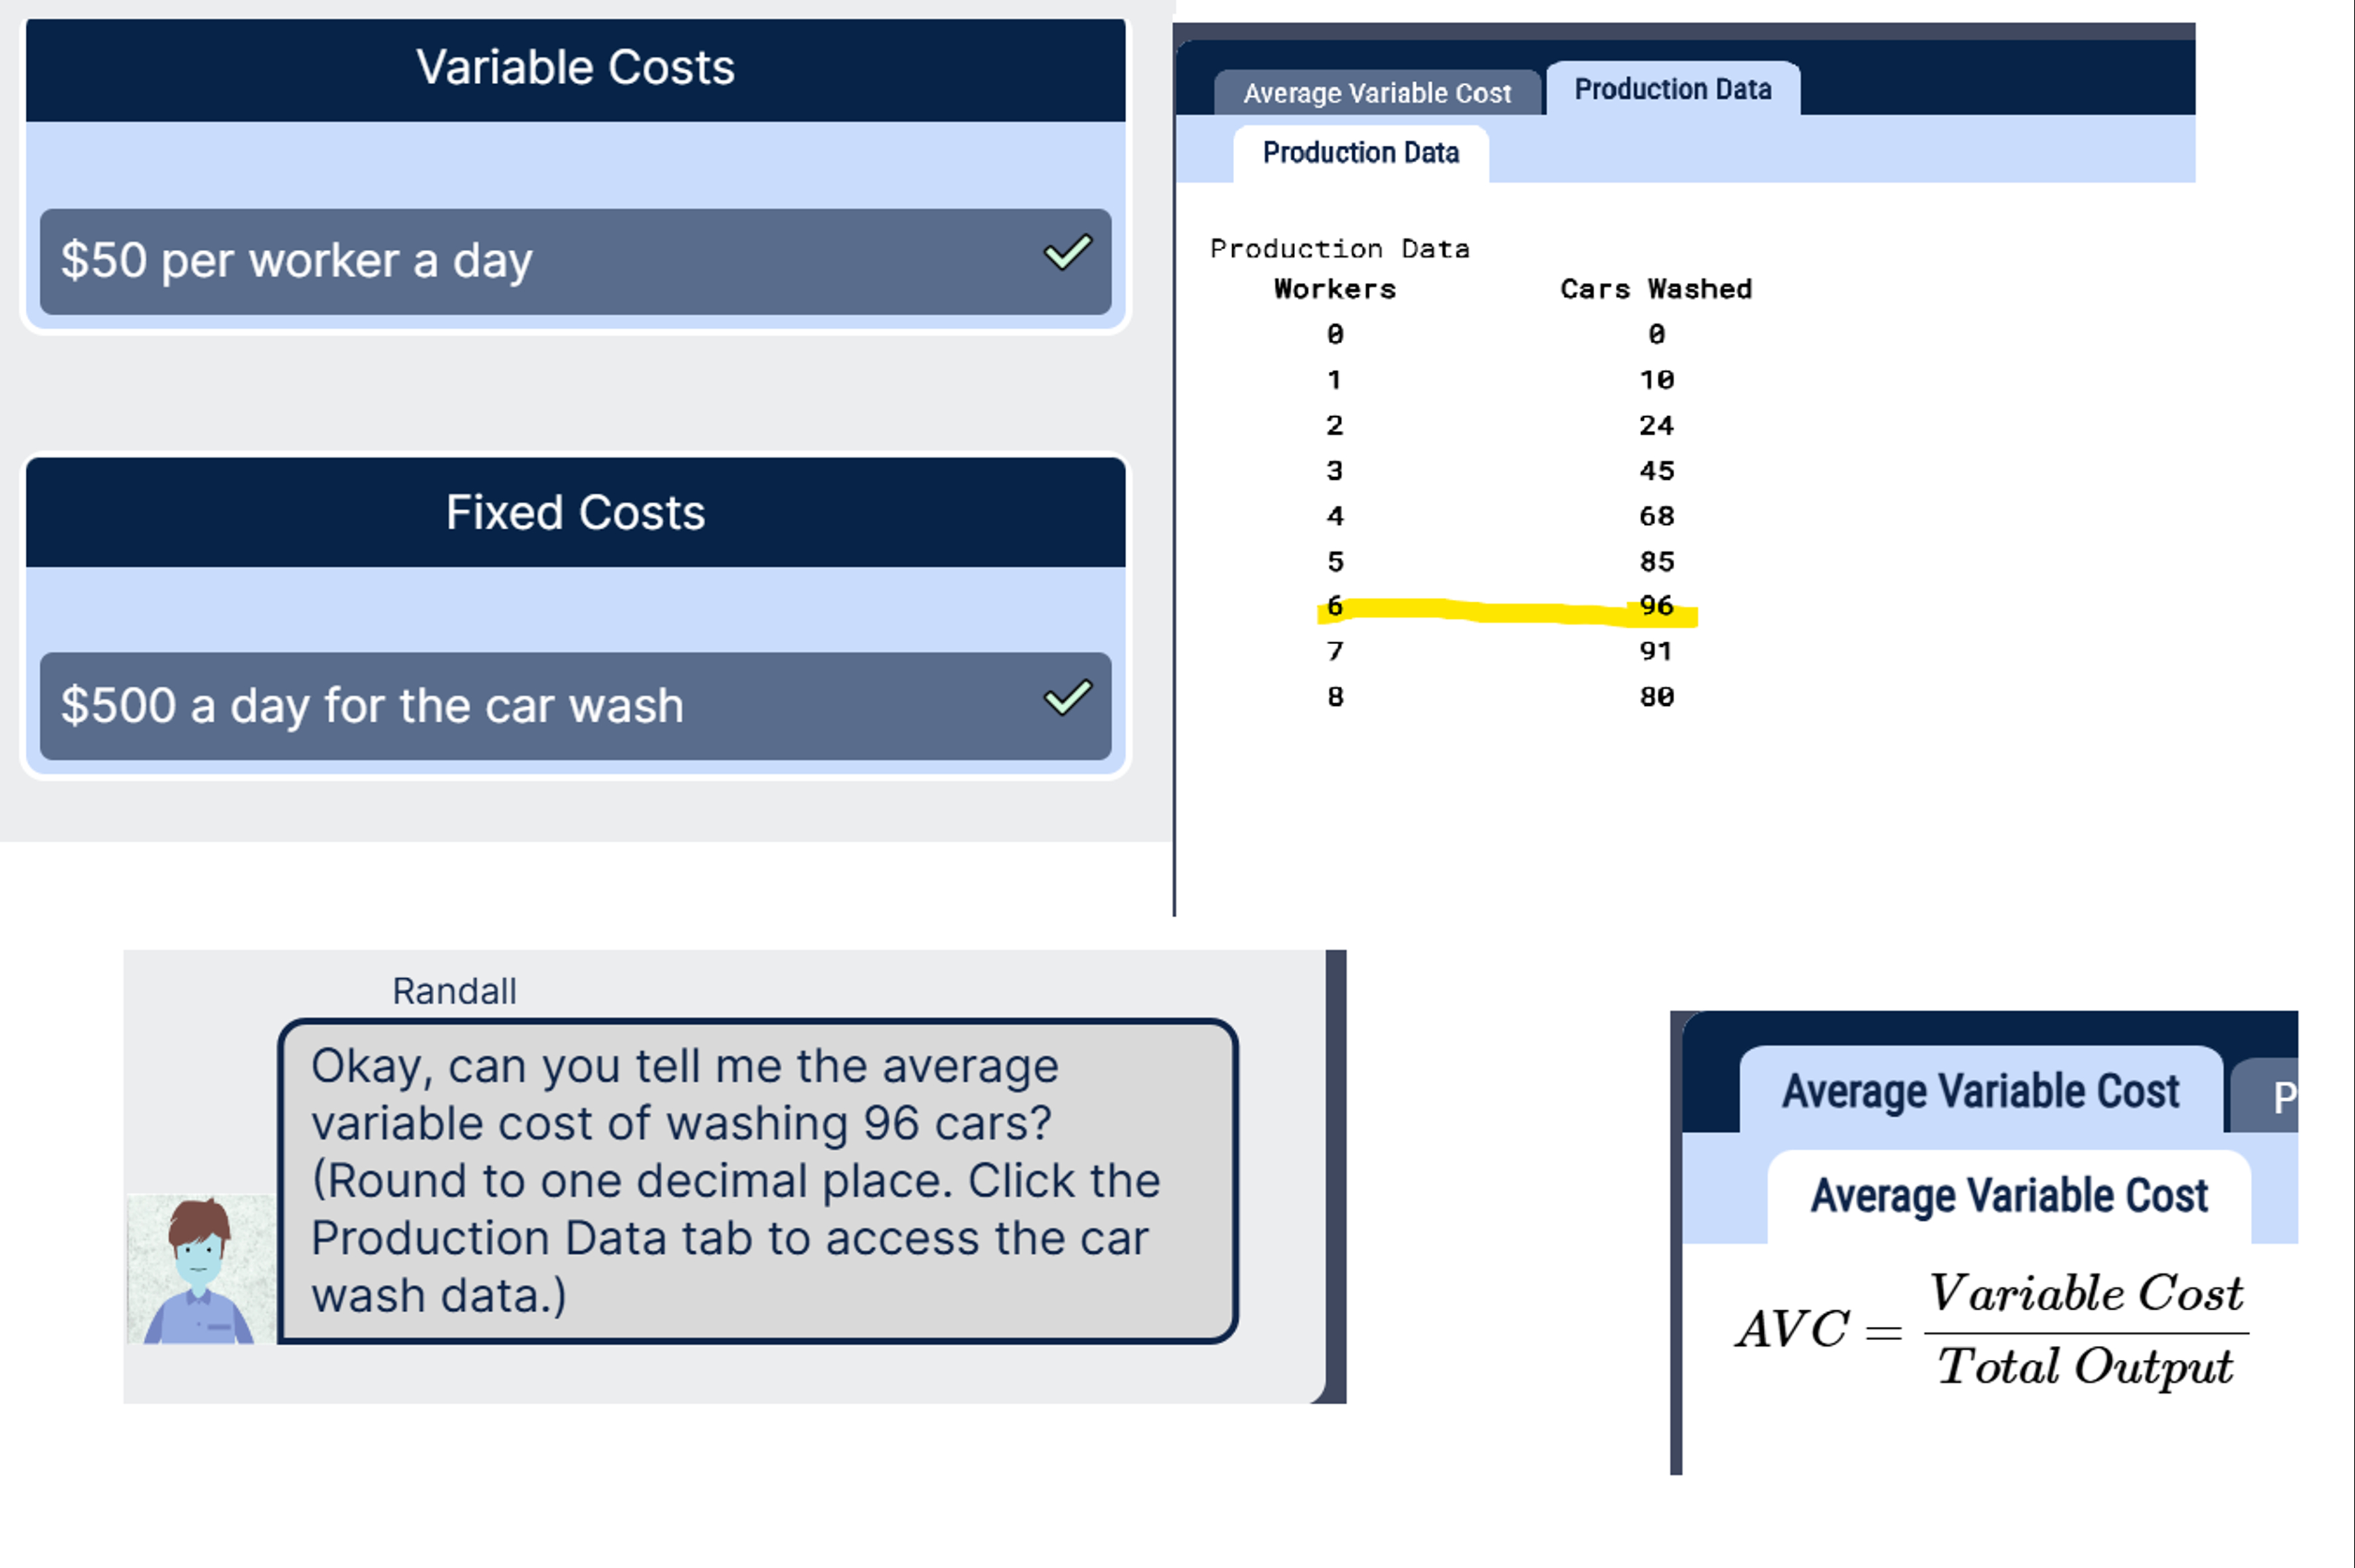Open the Average Variable Cost tab
This screenshot has width=2355, height=1568.
coord(1376,93)
